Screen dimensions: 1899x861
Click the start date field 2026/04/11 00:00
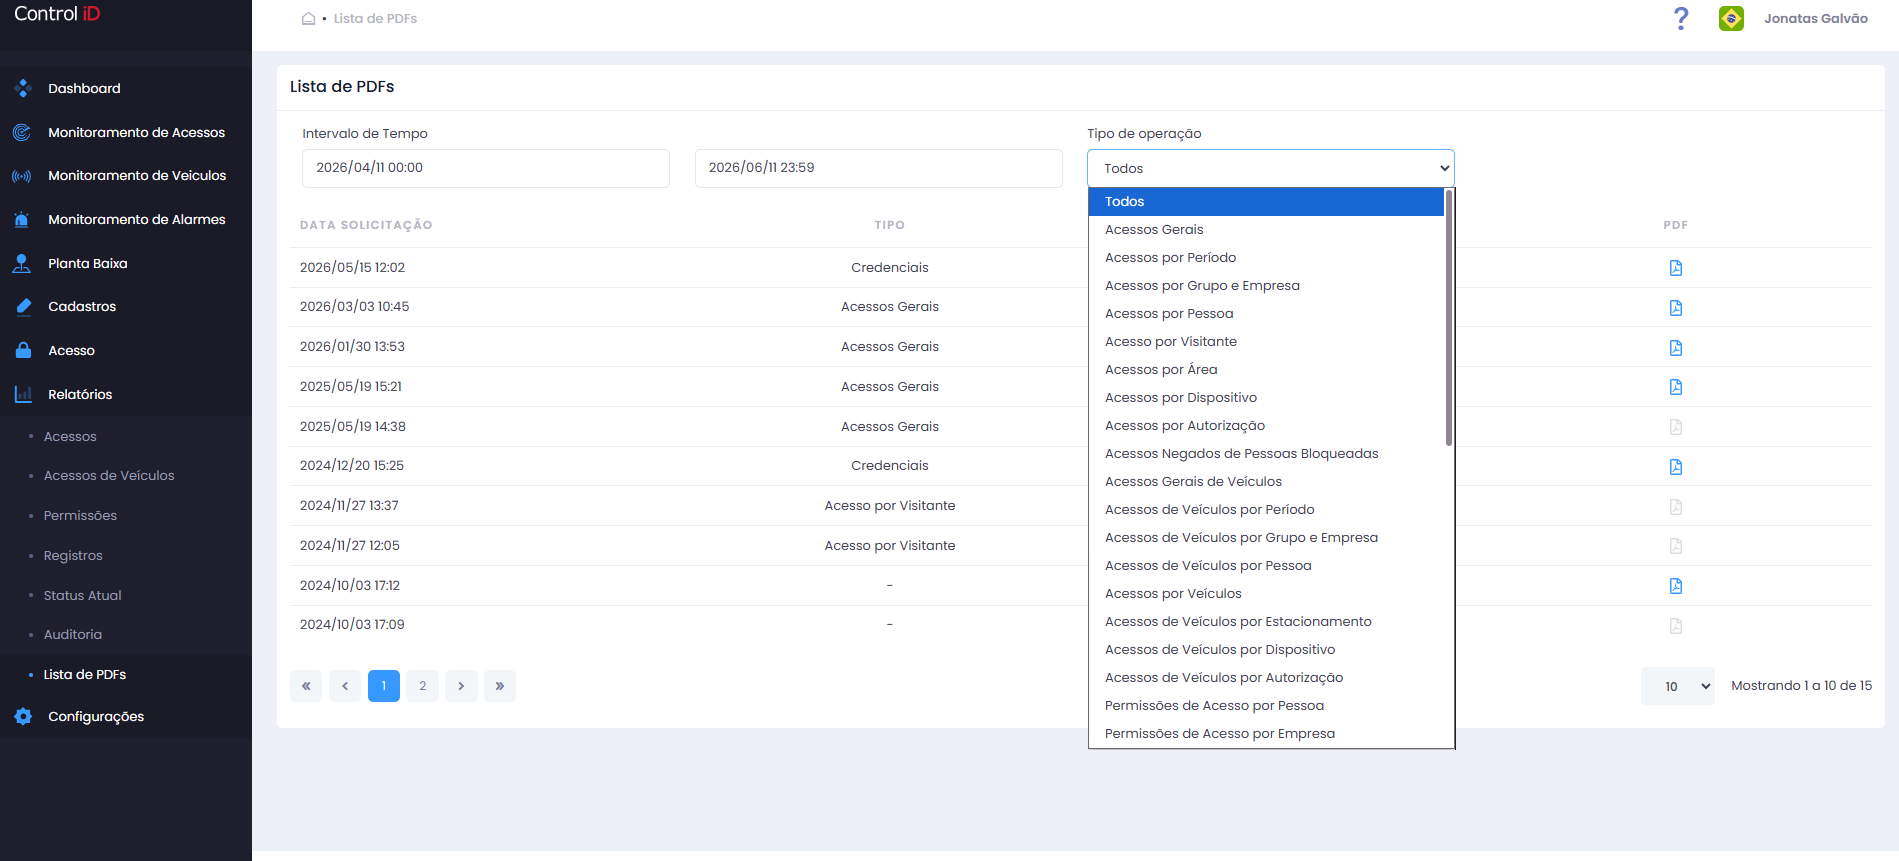pos(486,168)
